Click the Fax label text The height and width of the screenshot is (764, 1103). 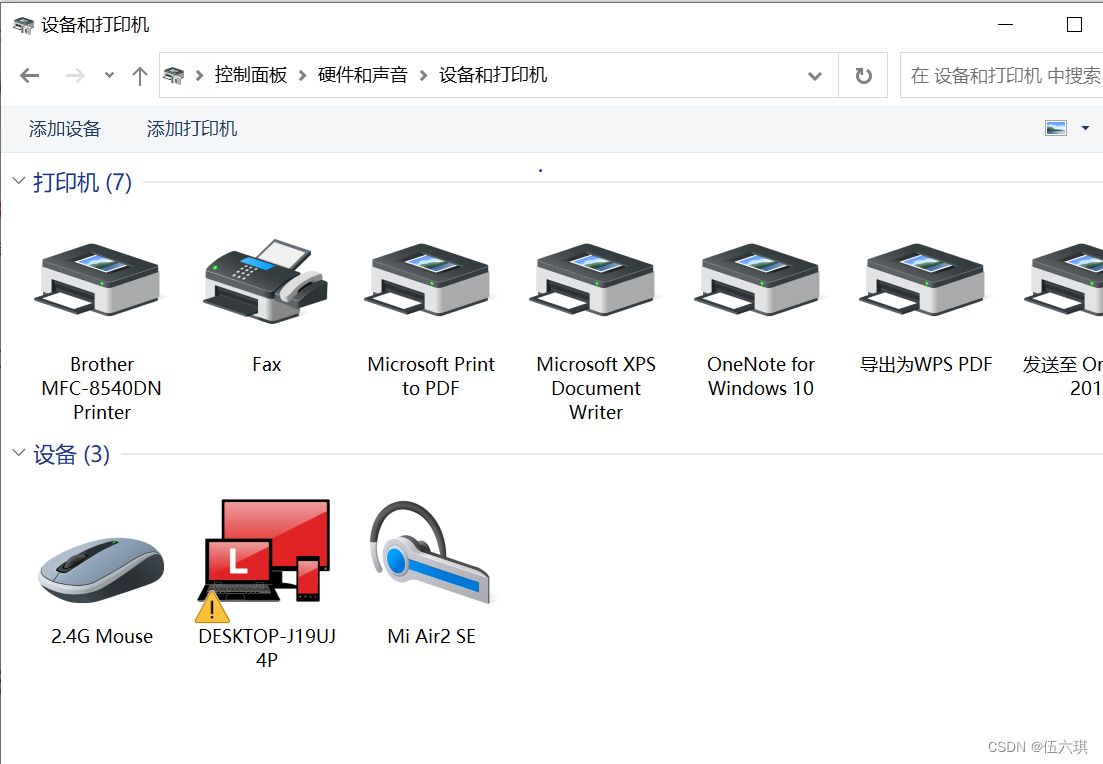point(267,364)
